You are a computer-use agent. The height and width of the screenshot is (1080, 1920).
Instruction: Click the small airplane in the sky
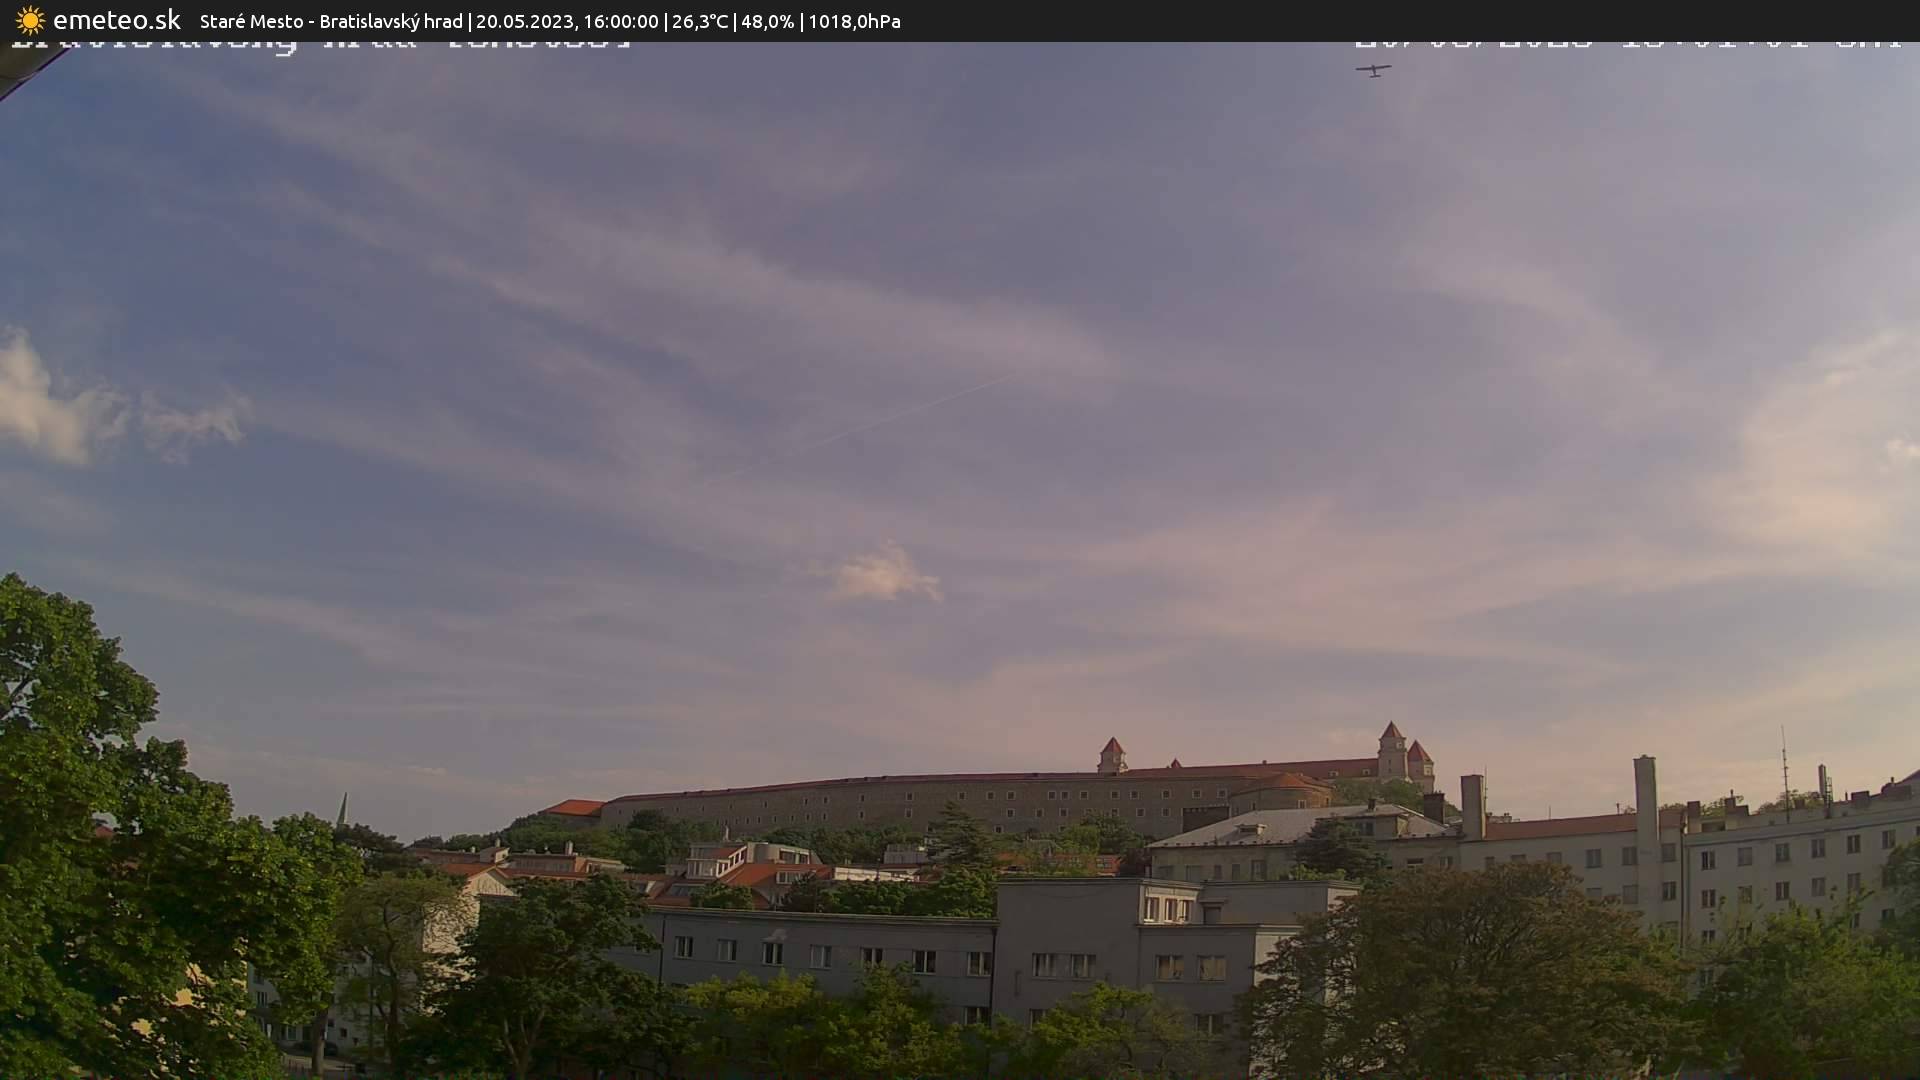coord(1374,69)
